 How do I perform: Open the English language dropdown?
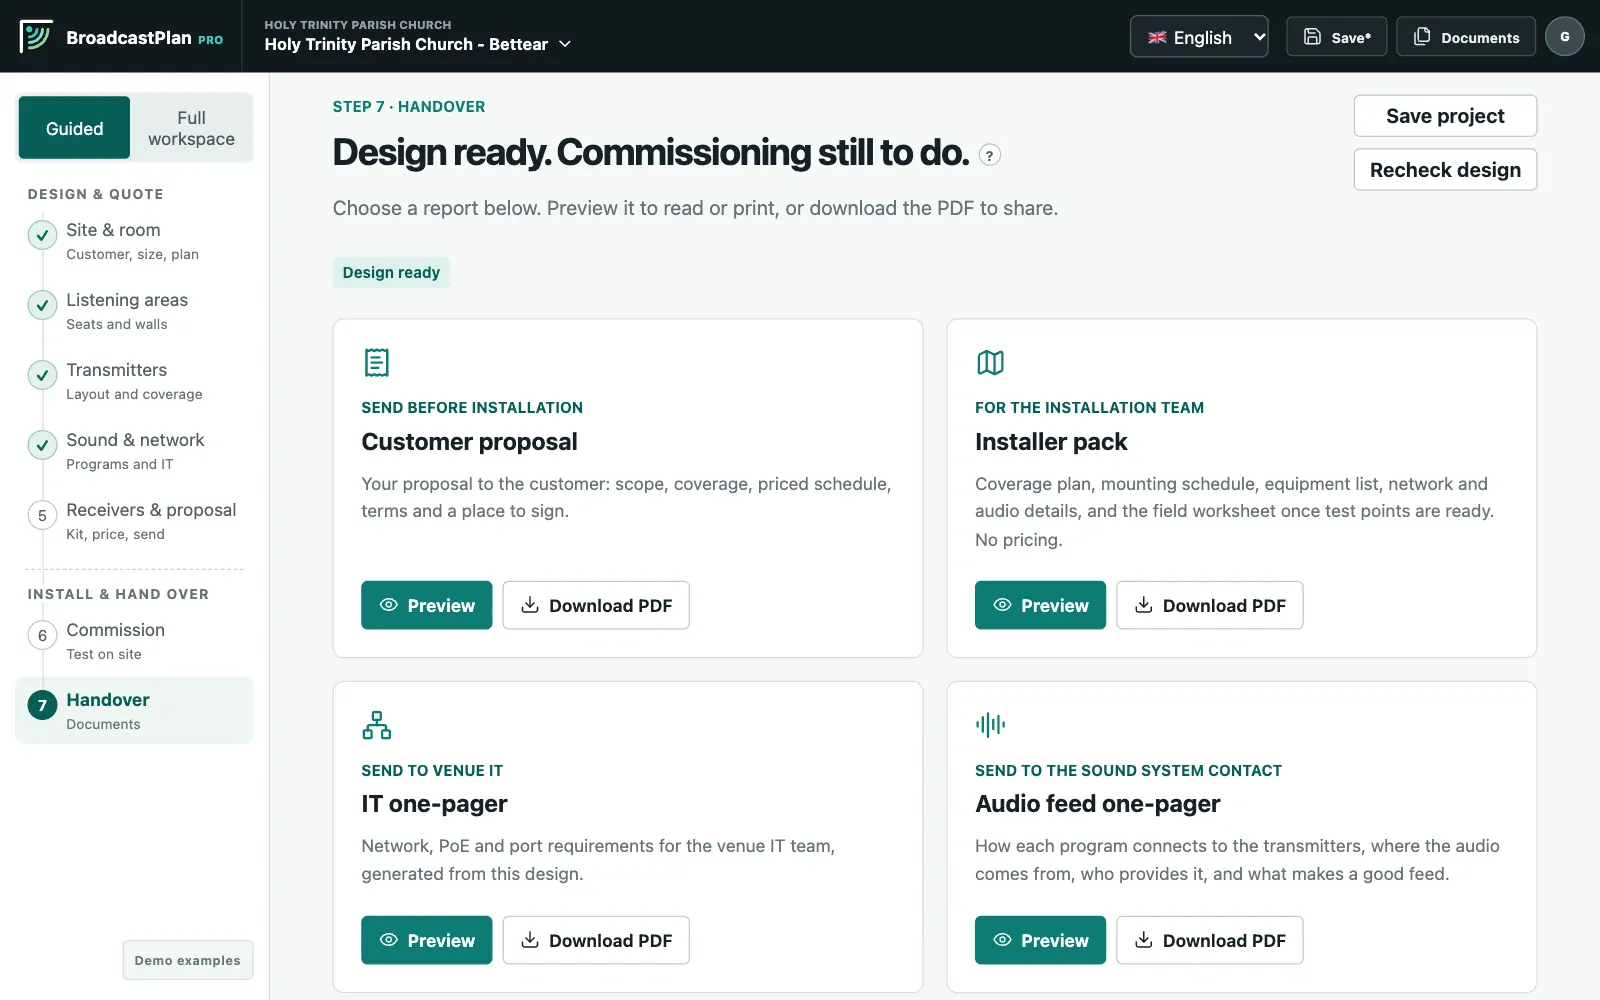pyautogui.click(x=1199, y=37)
